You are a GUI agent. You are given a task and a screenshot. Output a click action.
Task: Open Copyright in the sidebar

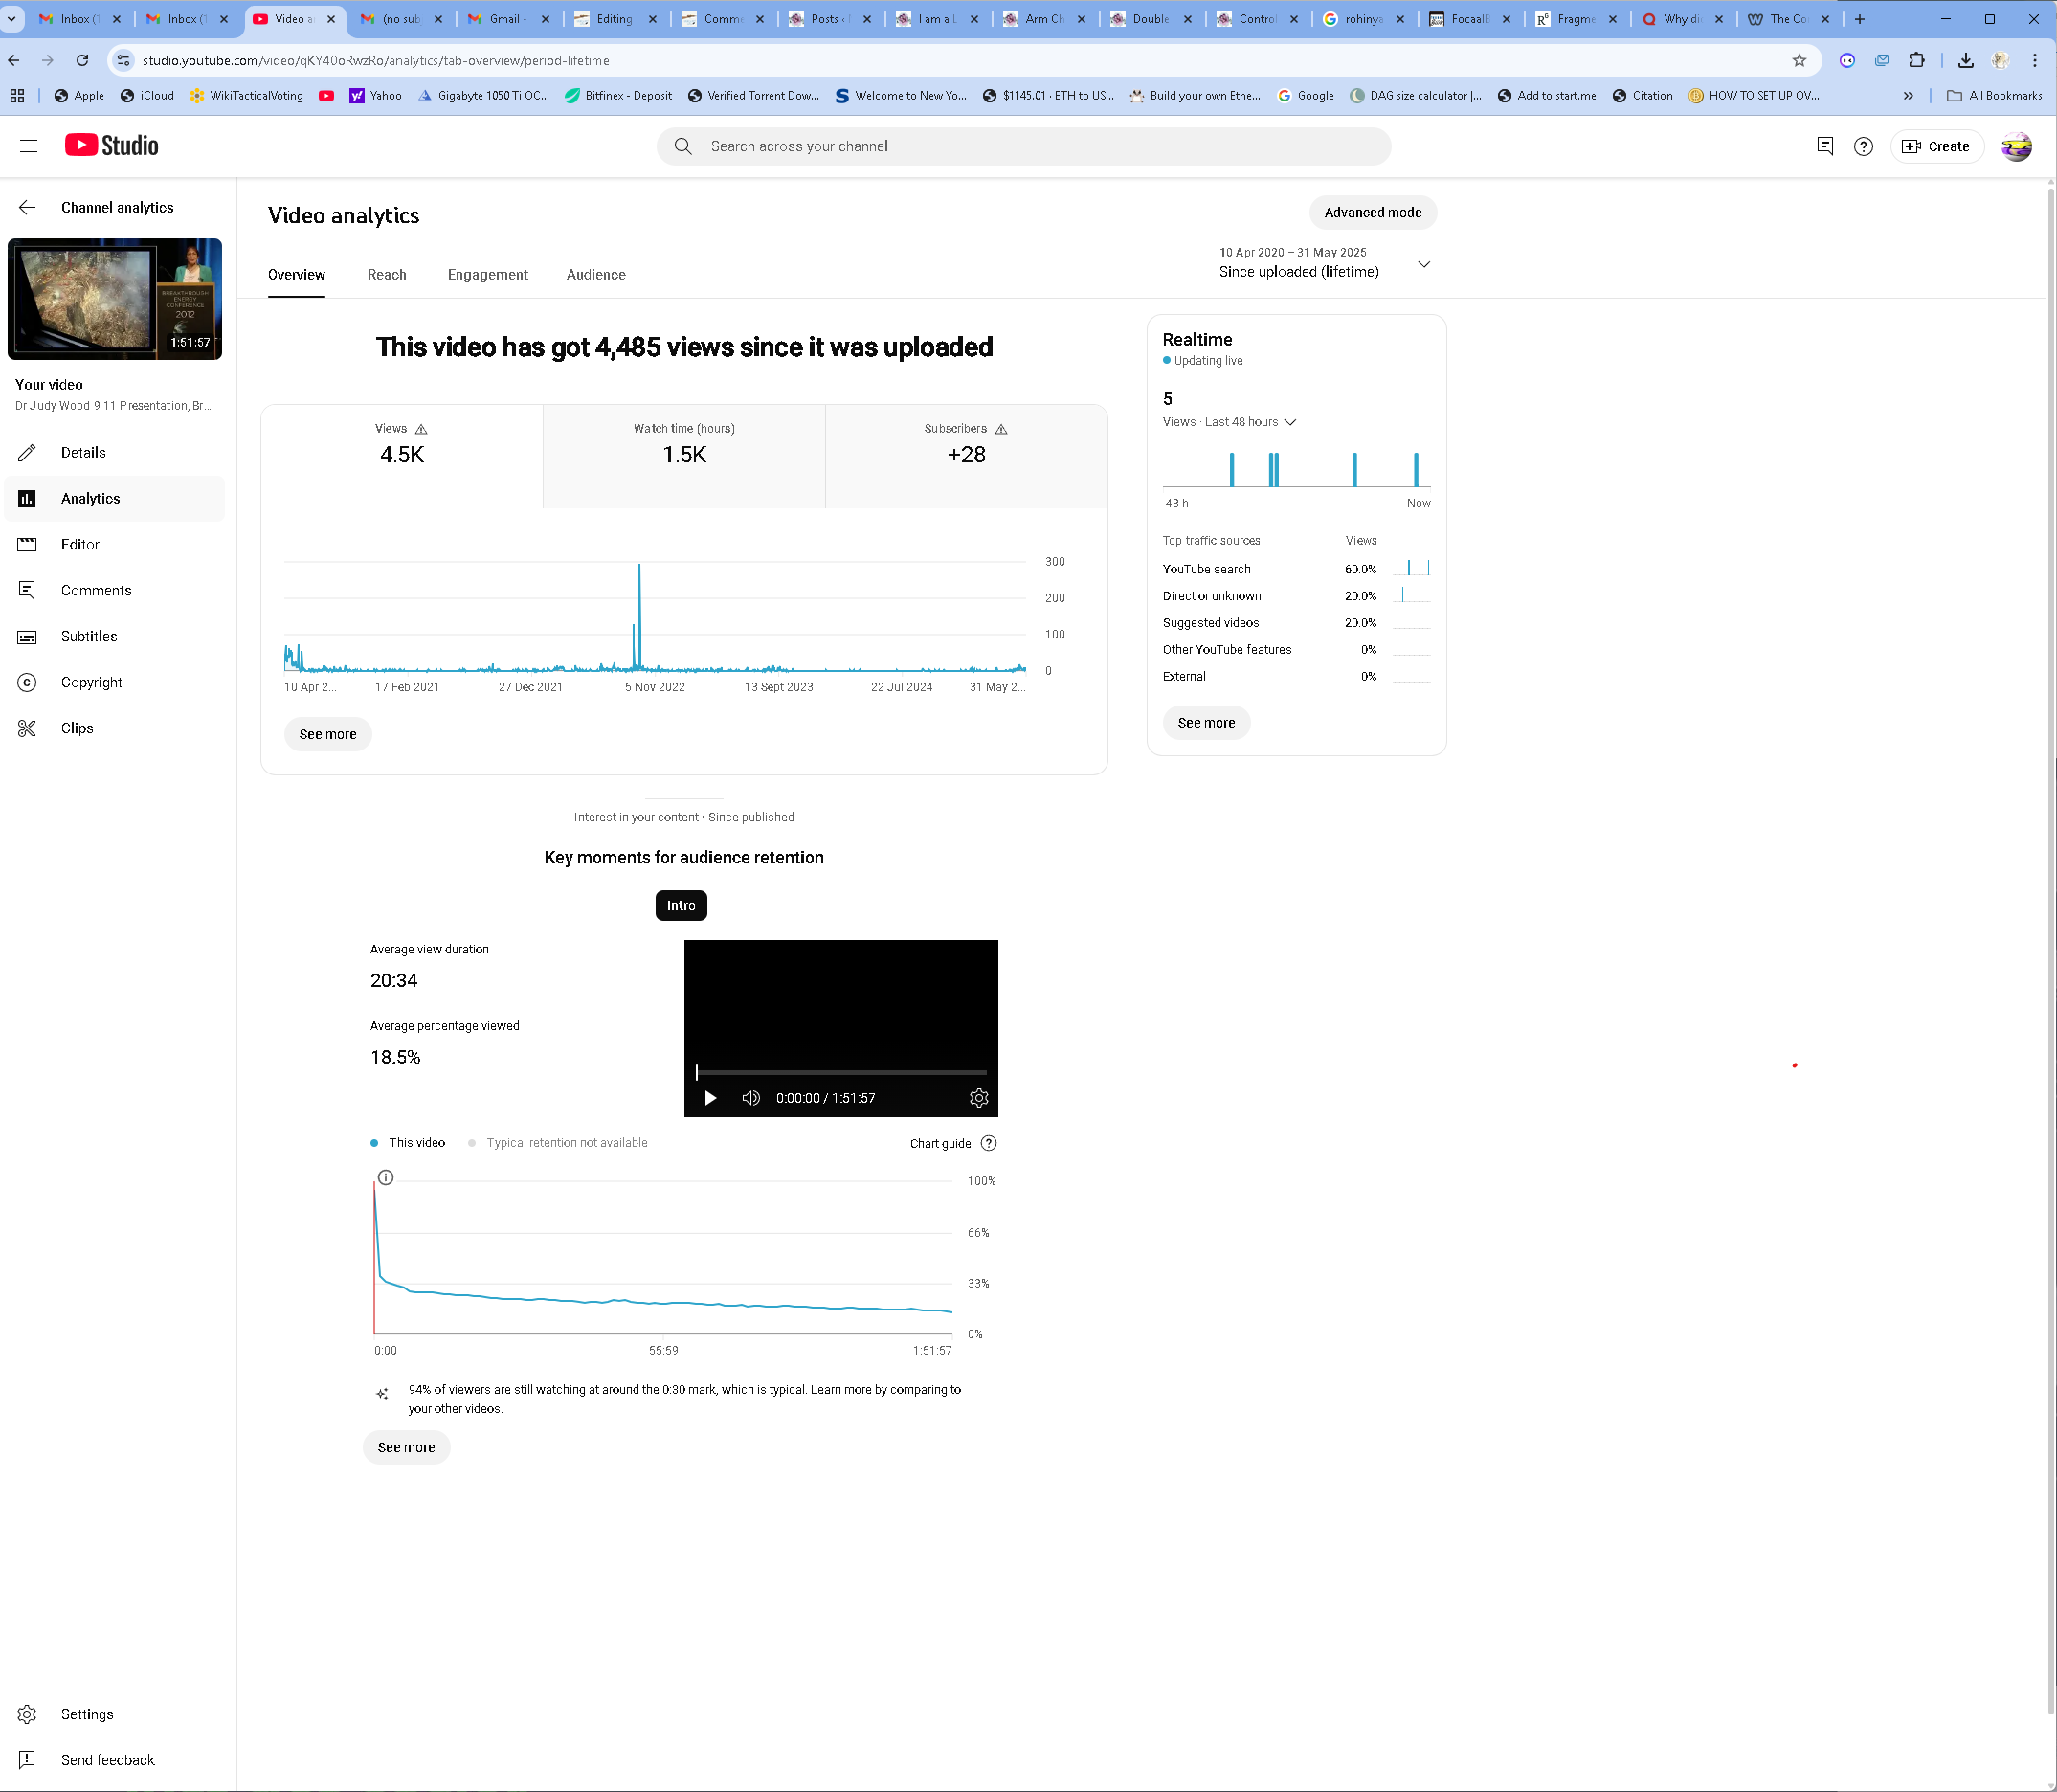[115, 682]
